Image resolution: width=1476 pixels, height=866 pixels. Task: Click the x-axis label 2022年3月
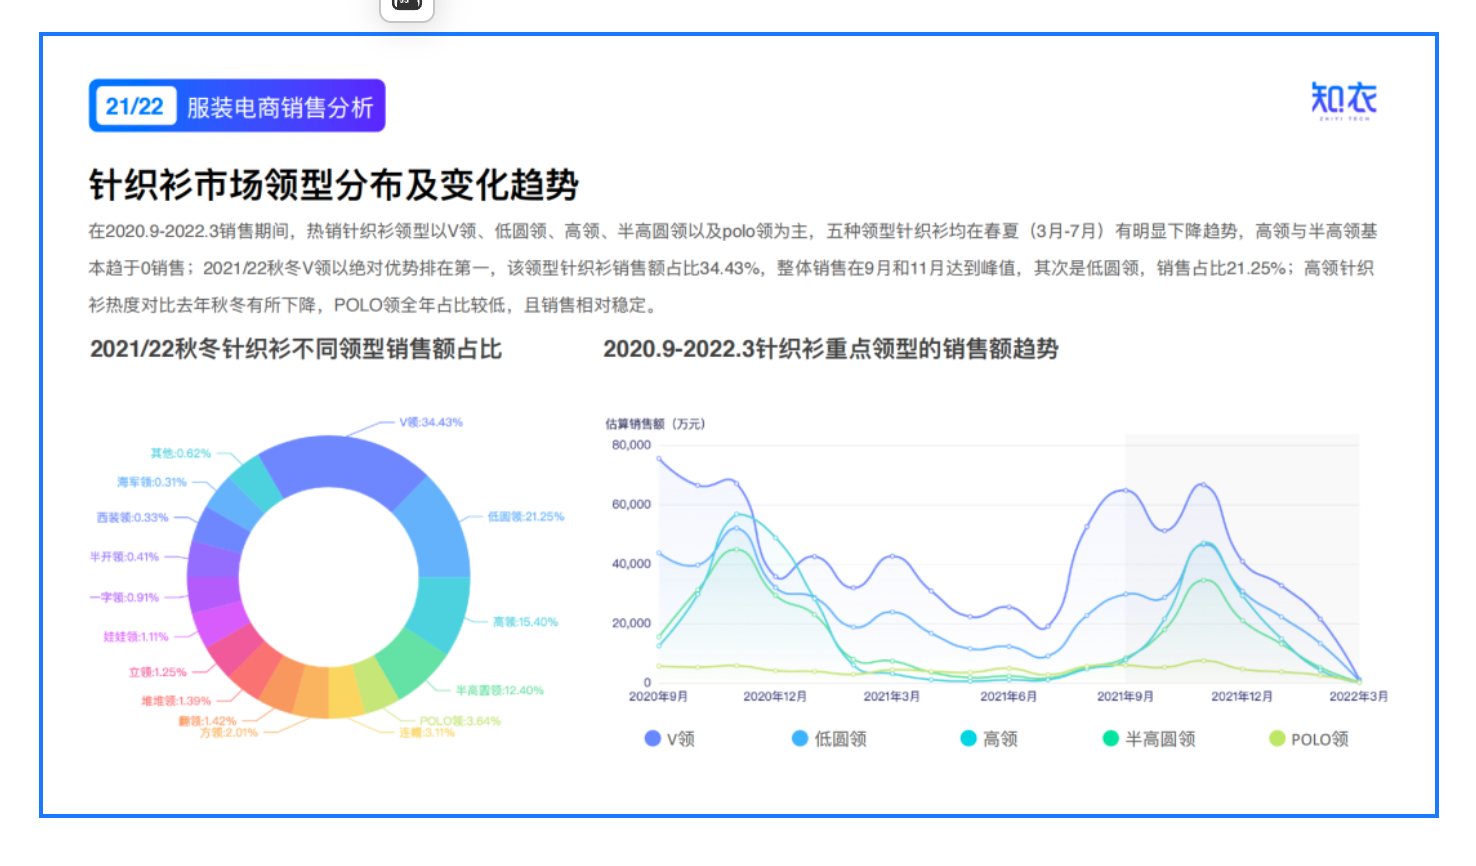click(1358, 696)
